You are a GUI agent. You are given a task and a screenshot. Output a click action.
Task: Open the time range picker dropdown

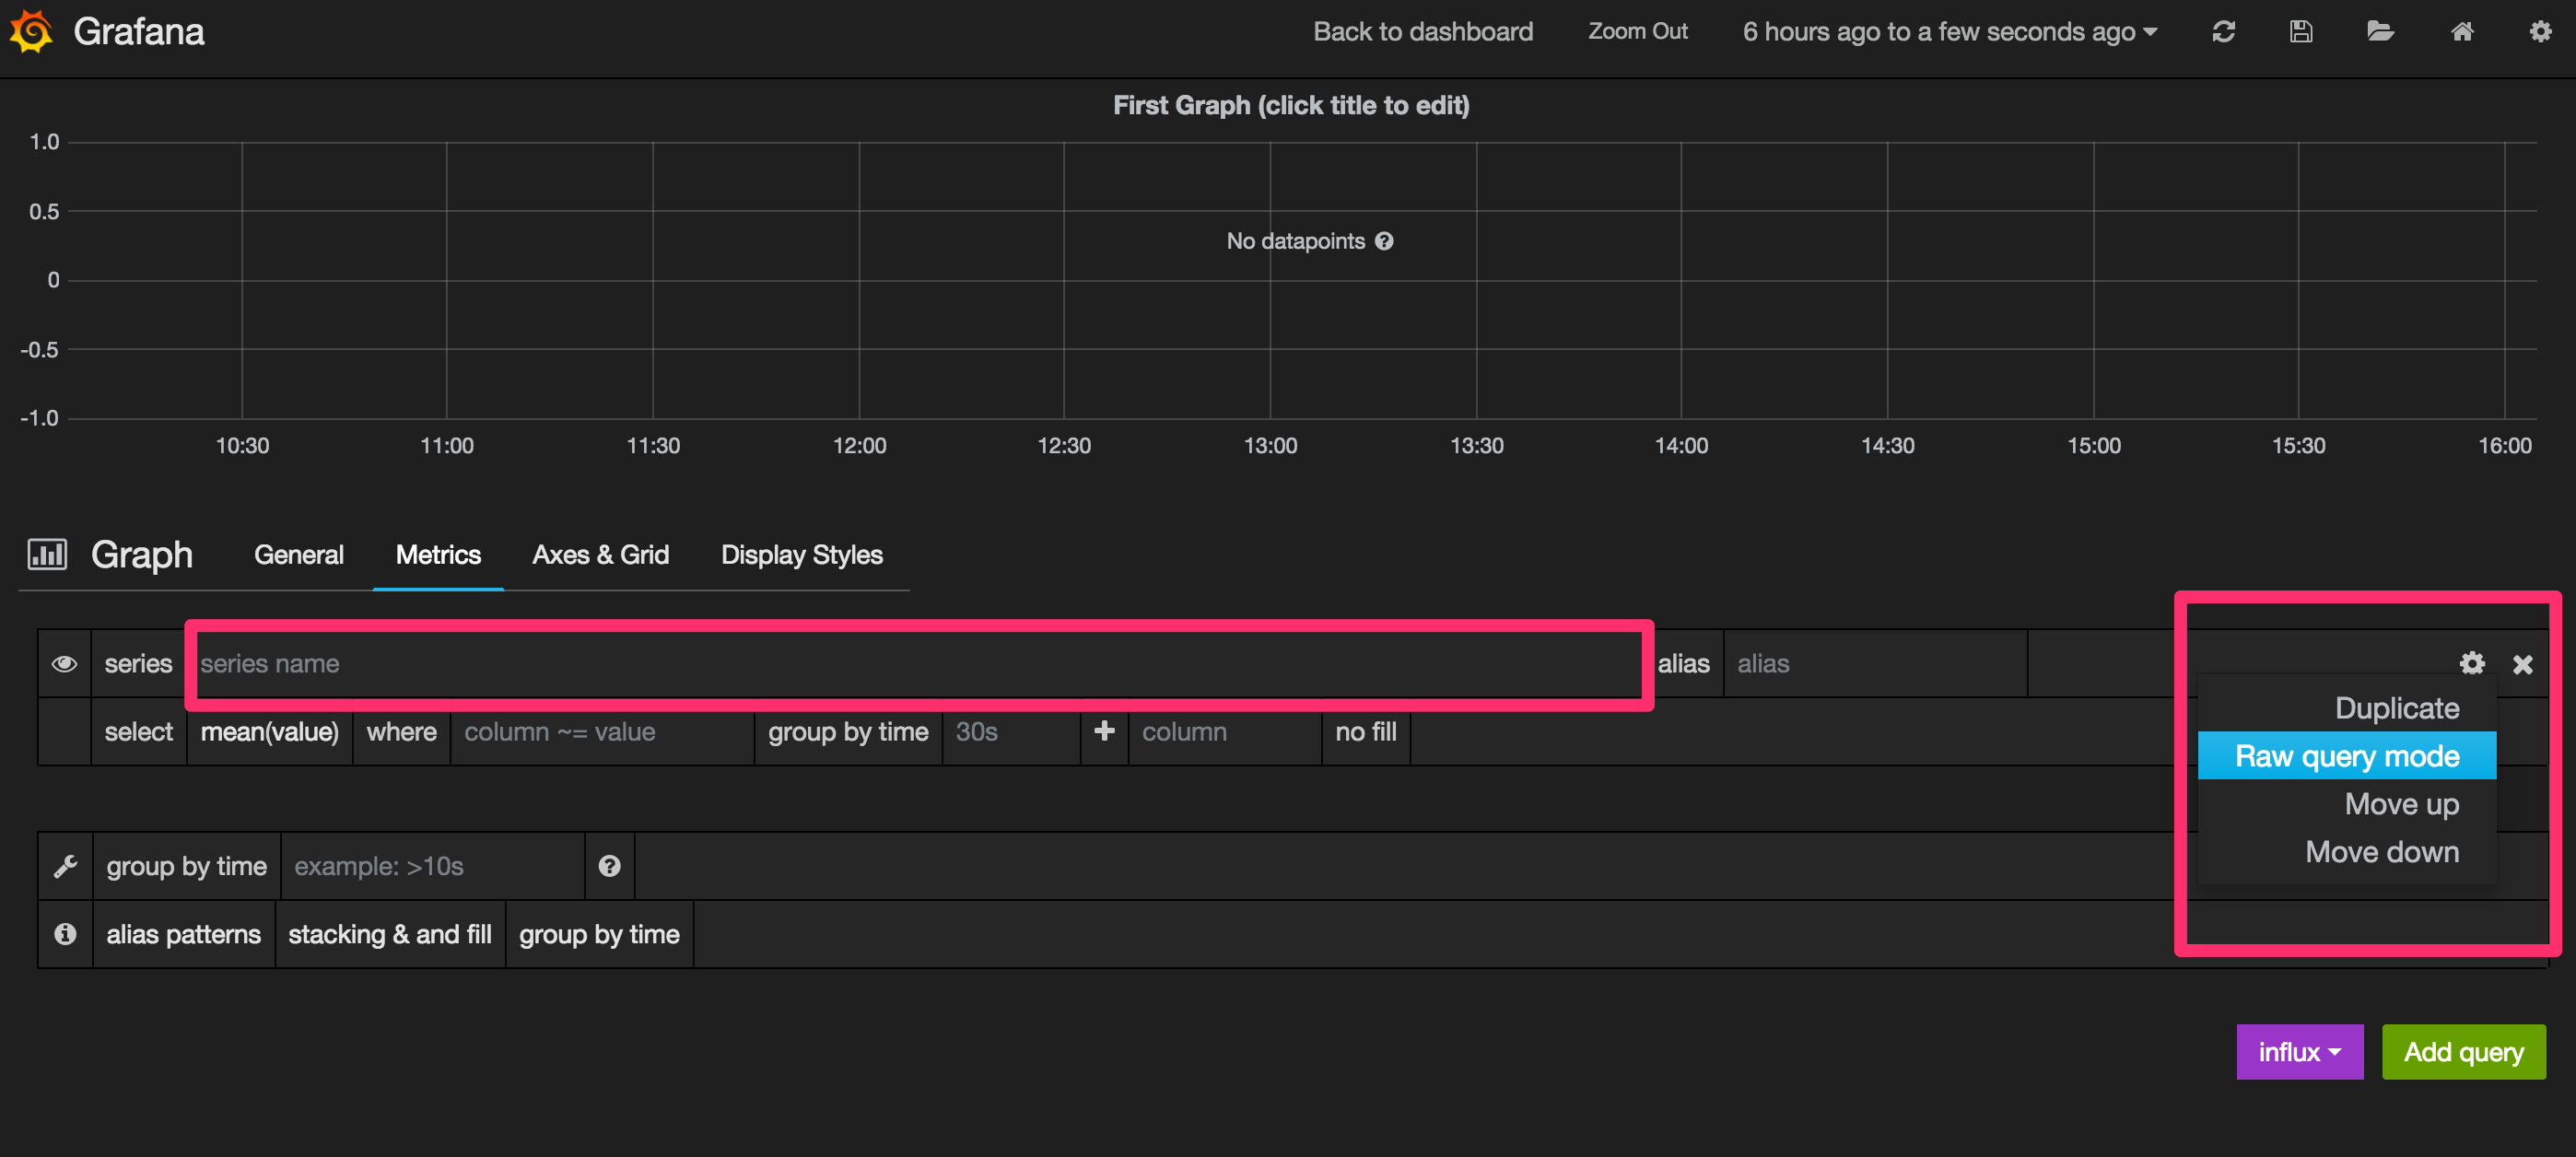pyautogui.click(x=1949, y=31)
